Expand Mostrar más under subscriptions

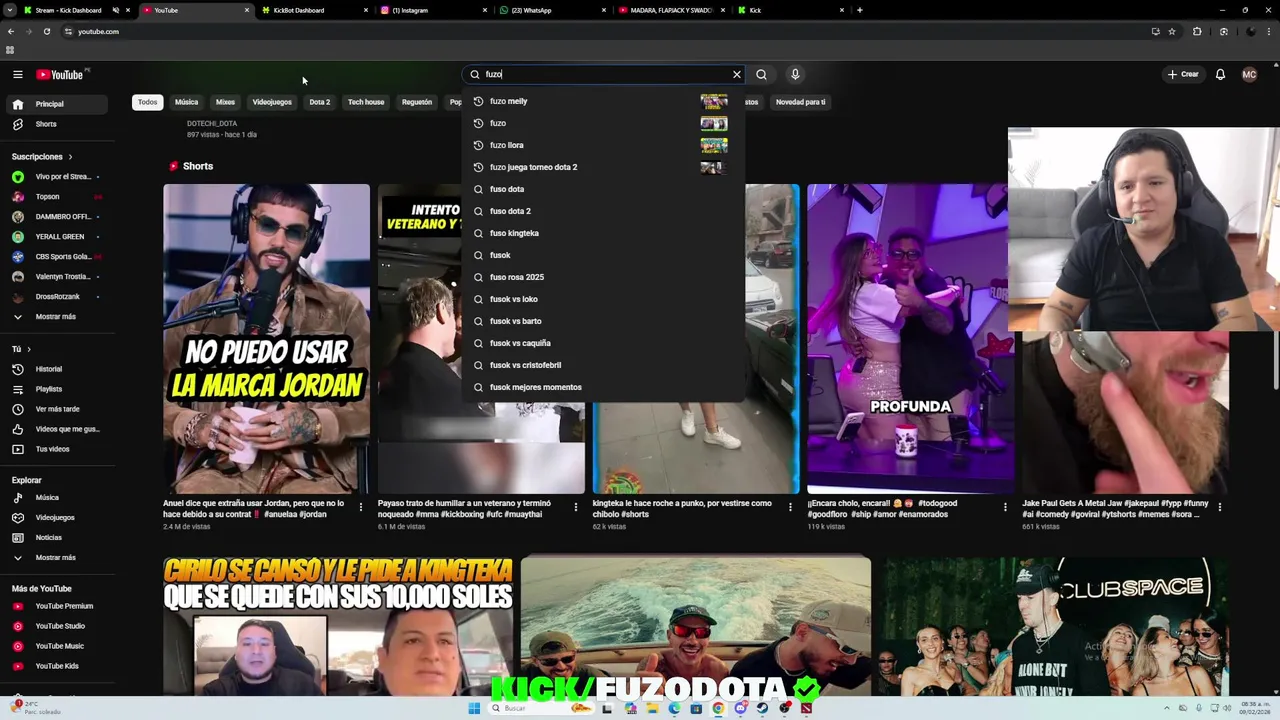pyautogui.click(x=58, y=317)
